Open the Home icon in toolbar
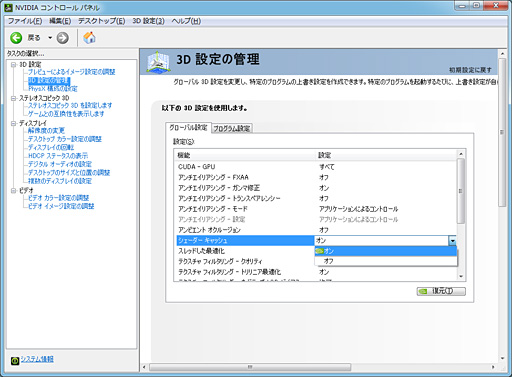 [89, 38]
